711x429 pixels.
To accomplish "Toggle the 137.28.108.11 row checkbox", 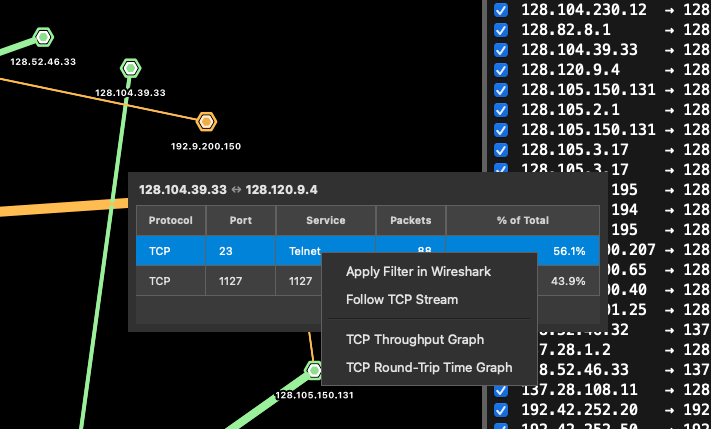I will pyautogui.click(x=501, y=390).
